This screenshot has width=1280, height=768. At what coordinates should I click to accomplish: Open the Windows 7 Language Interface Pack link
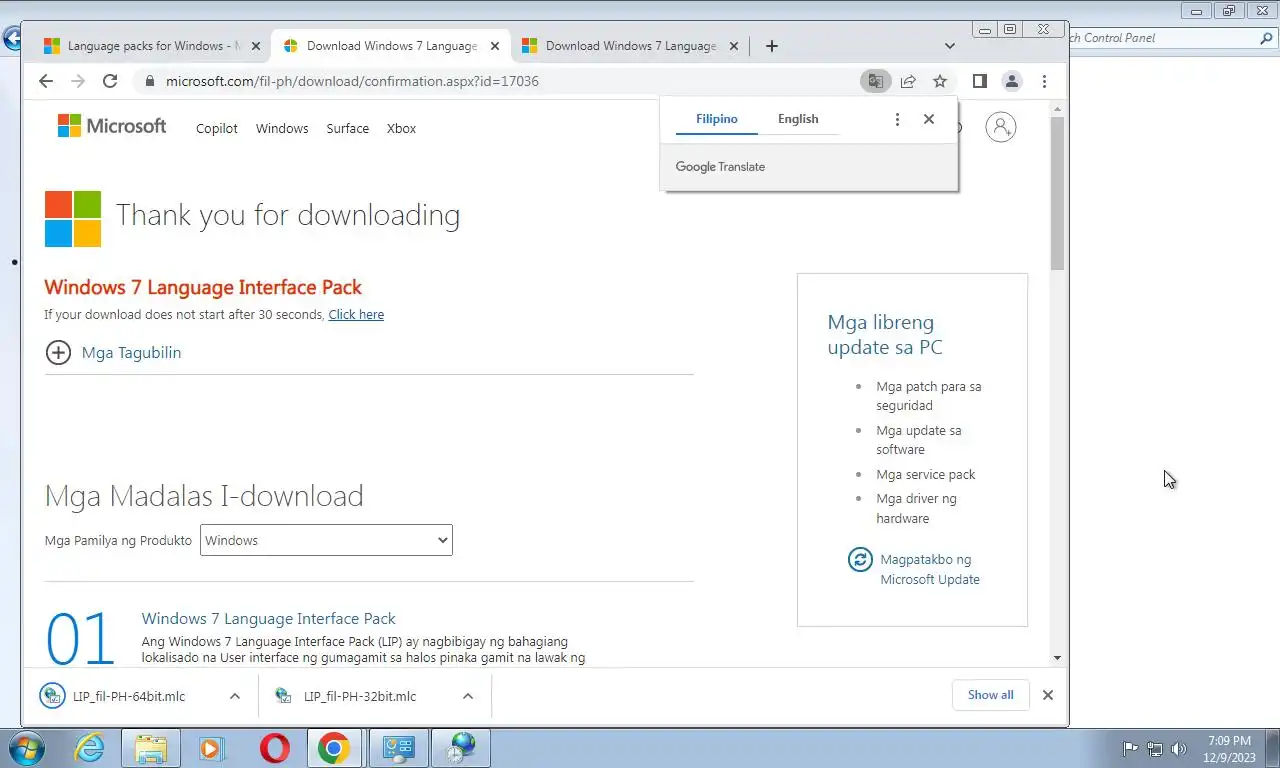point(268,619)
